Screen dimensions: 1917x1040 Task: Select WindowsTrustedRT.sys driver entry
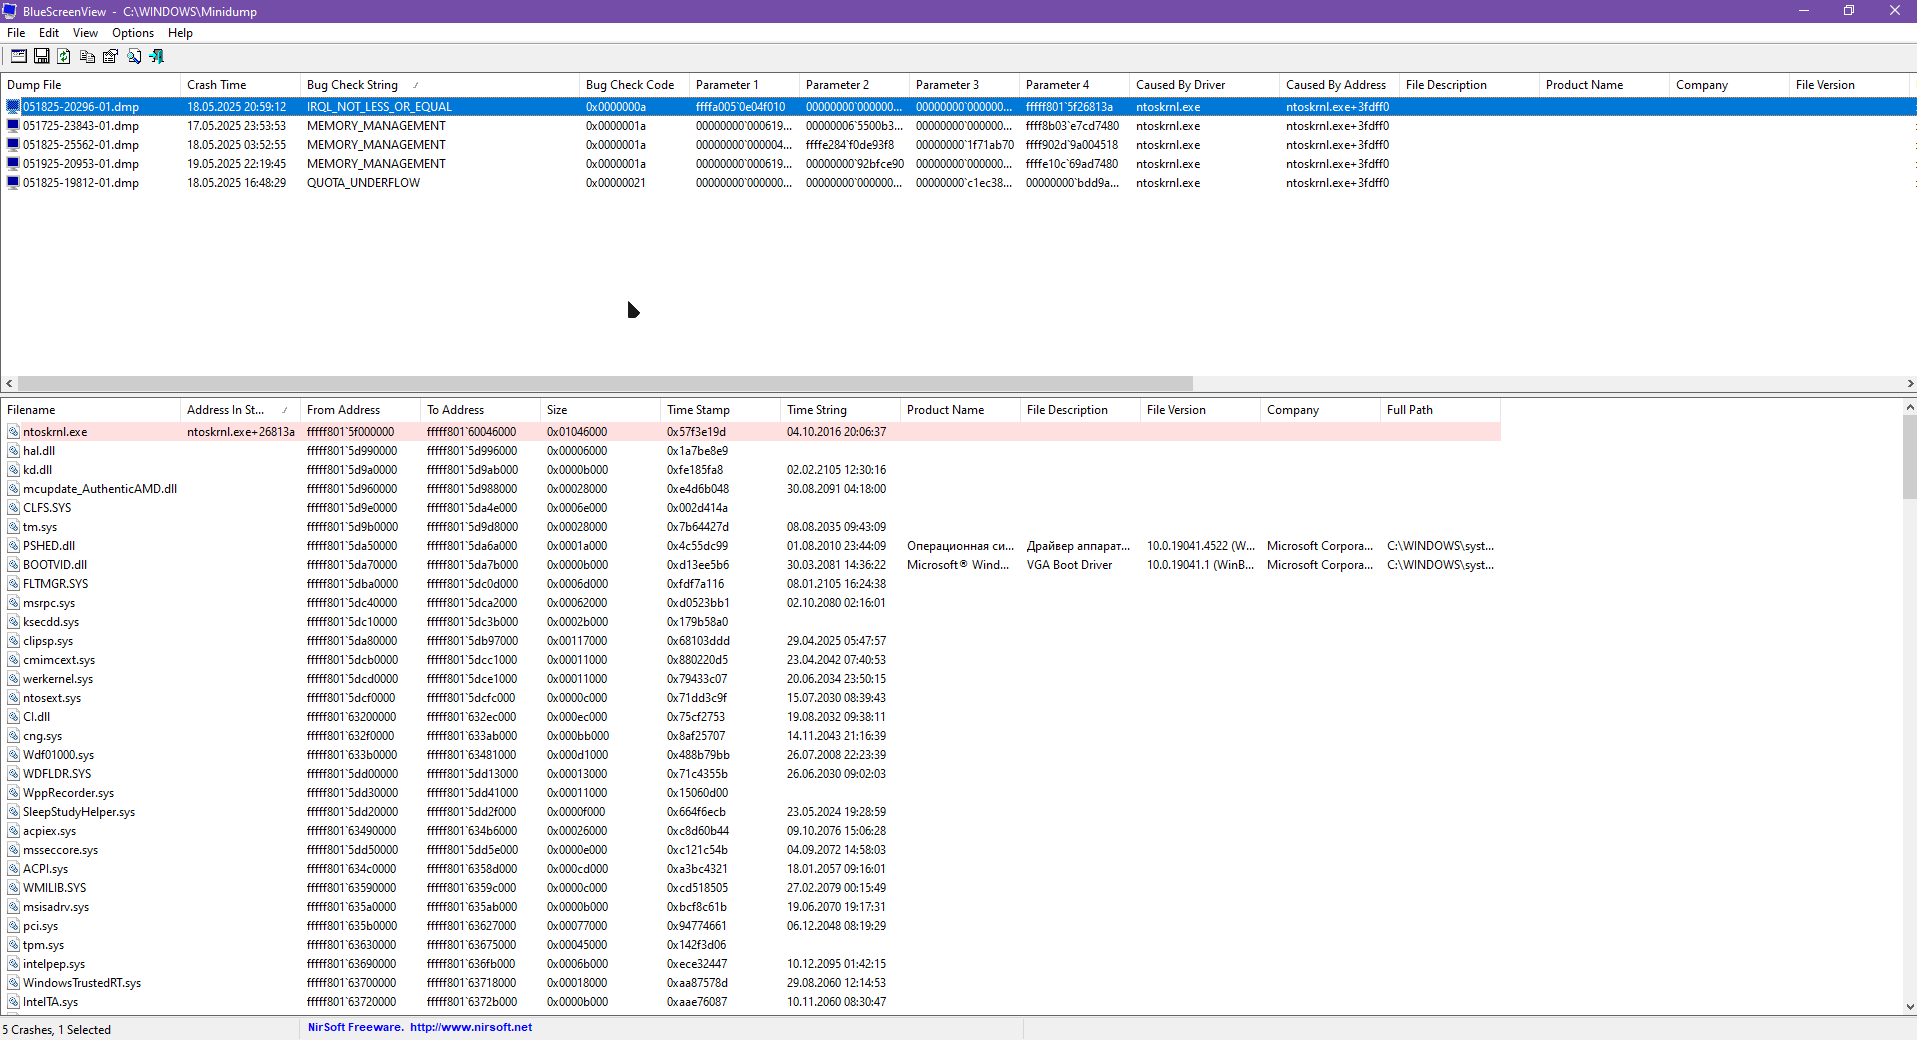82,983
